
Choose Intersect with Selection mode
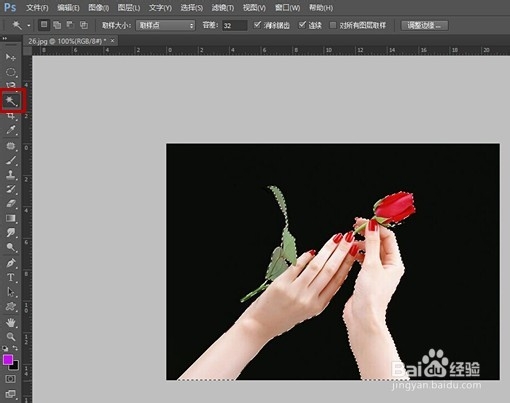tap(84, 25)
